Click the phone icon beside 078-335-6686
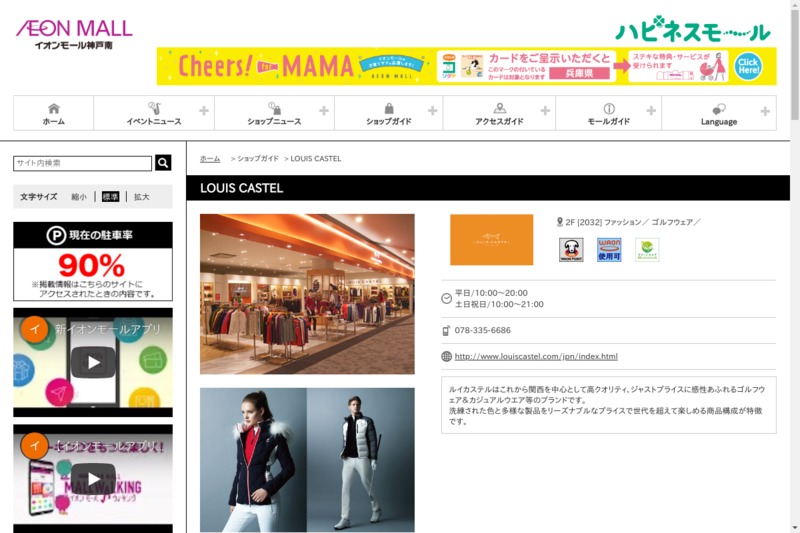This screenshot has height=533, width=800. 446,331
